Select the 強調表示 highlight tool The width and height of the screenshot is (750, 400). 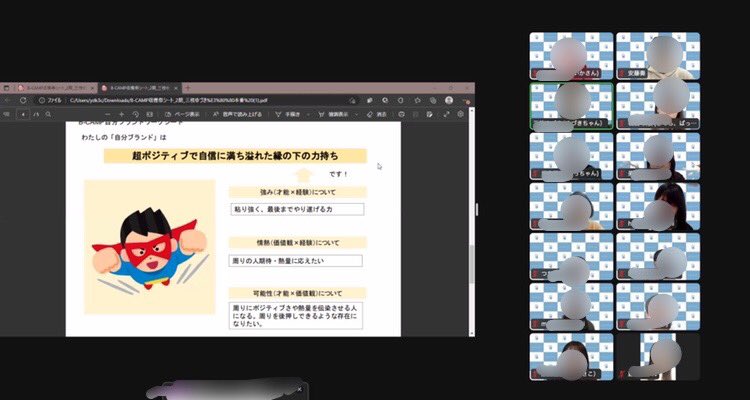pyautogui.click(x=333, y=114)
